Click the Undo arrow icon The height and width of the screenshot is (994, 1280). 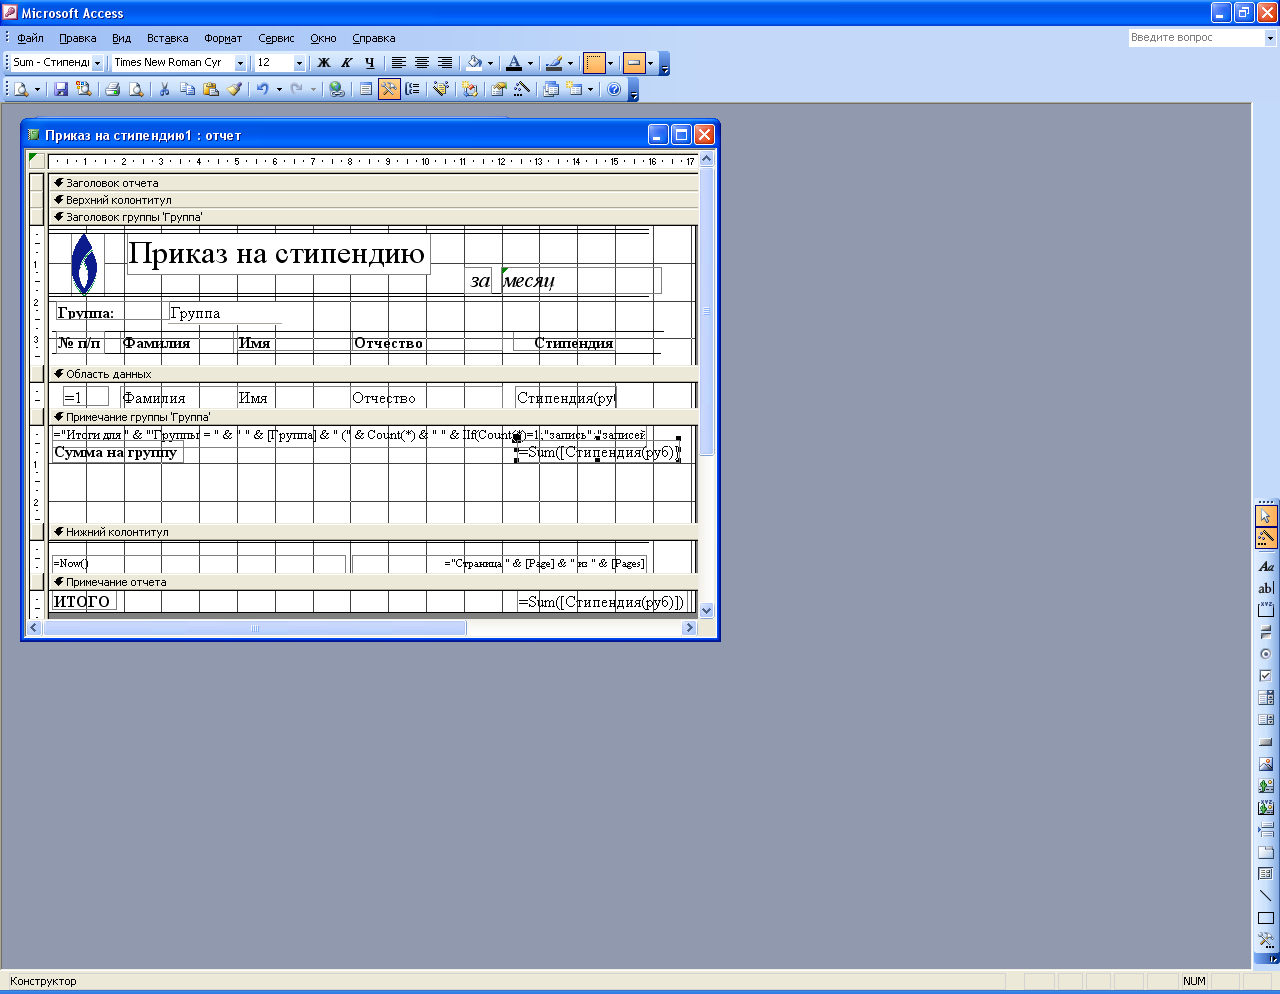(262, 89)
